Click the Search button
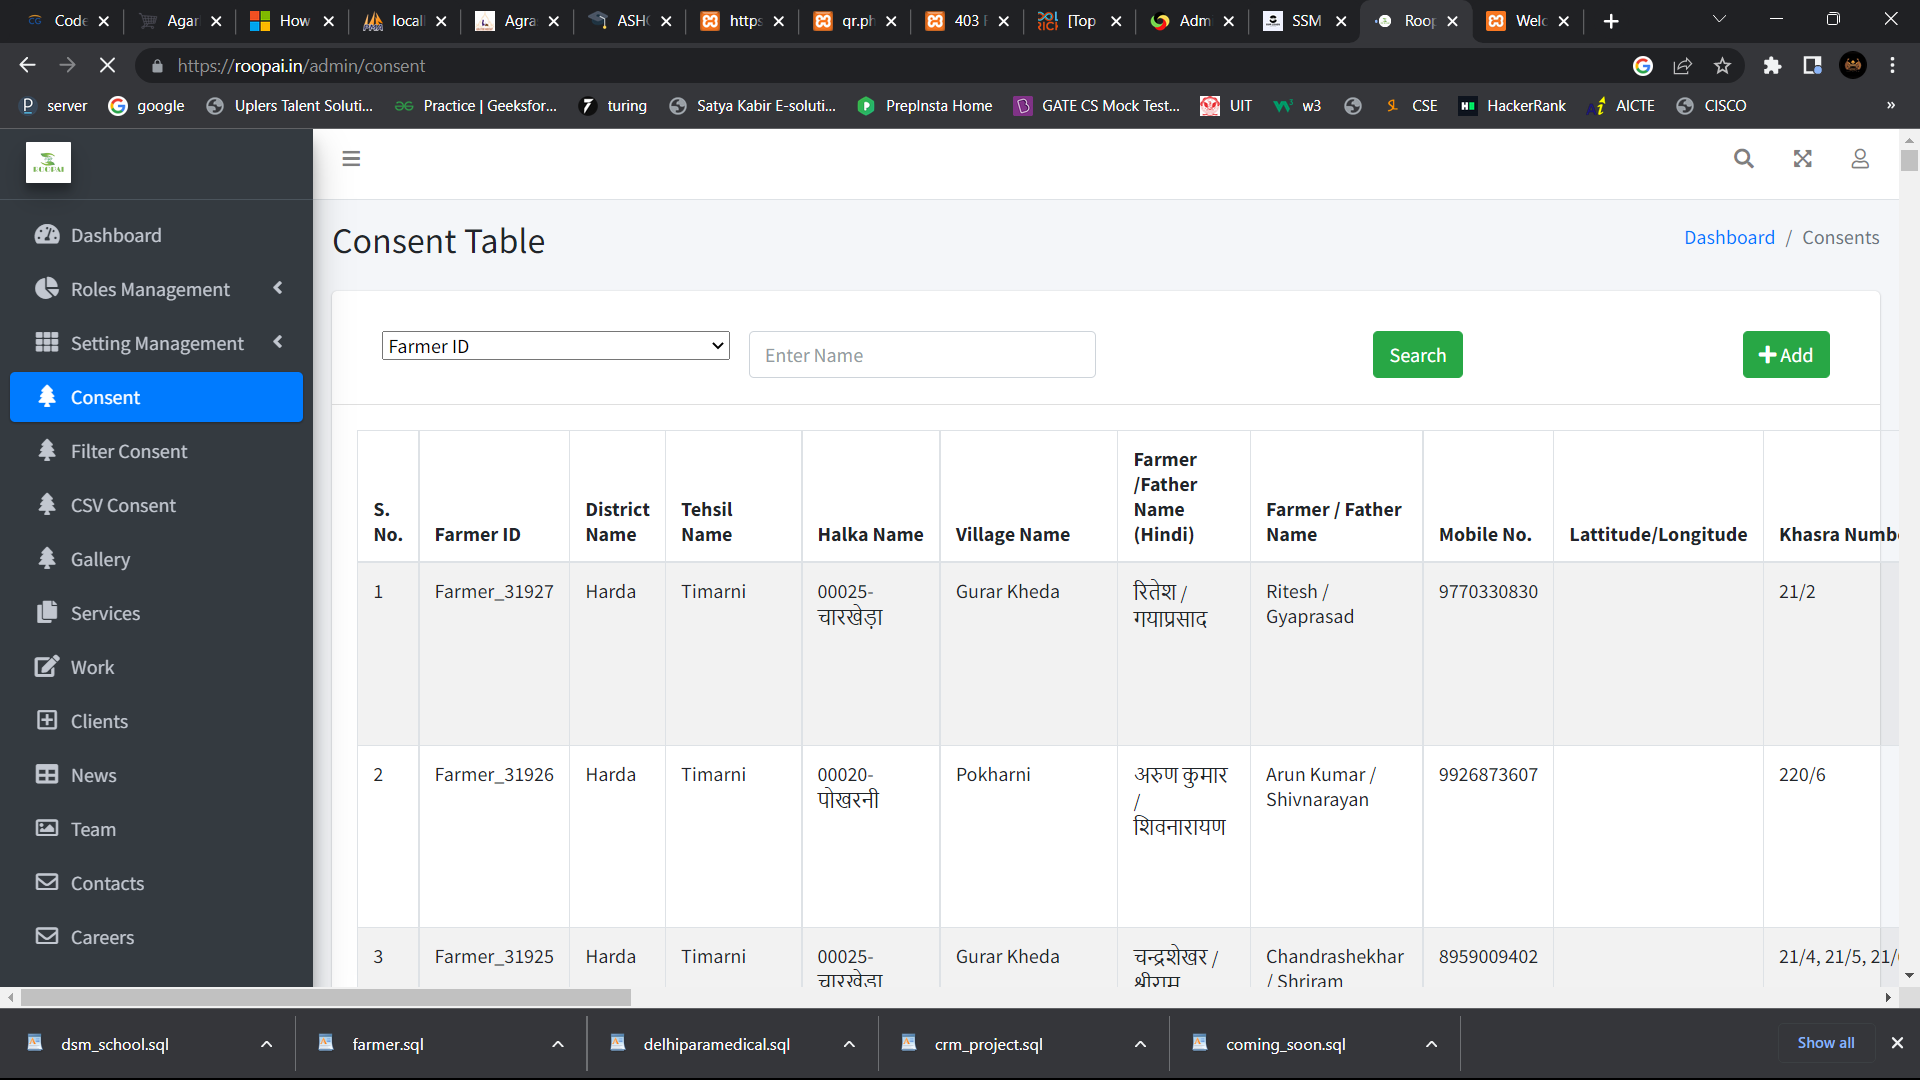This screenshot has height=1080, width=1920. pos(1418,355)
